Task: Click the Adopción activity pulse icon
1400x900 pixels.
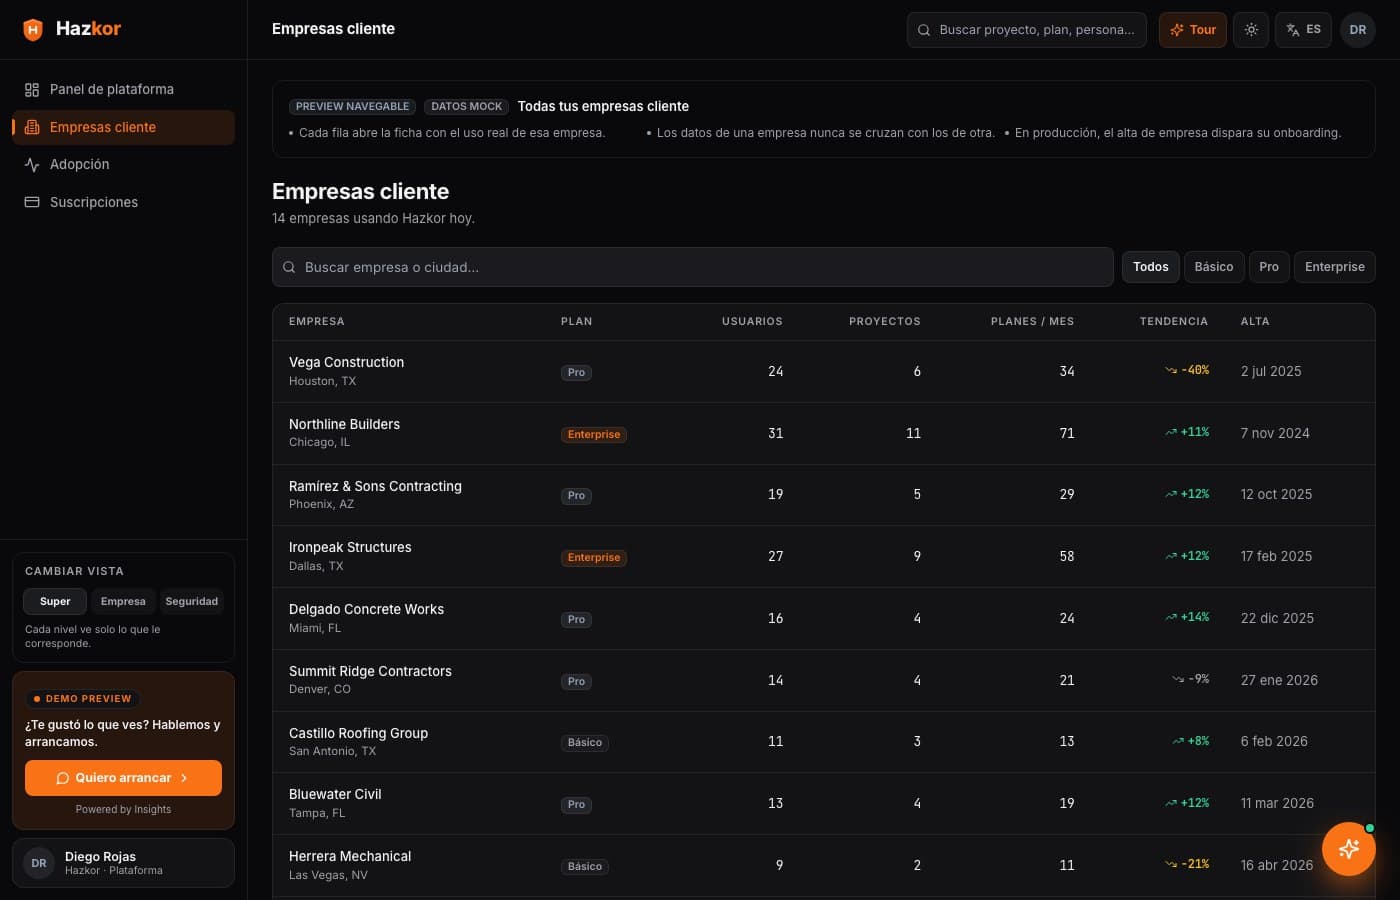Action: [x=32, y=165]
